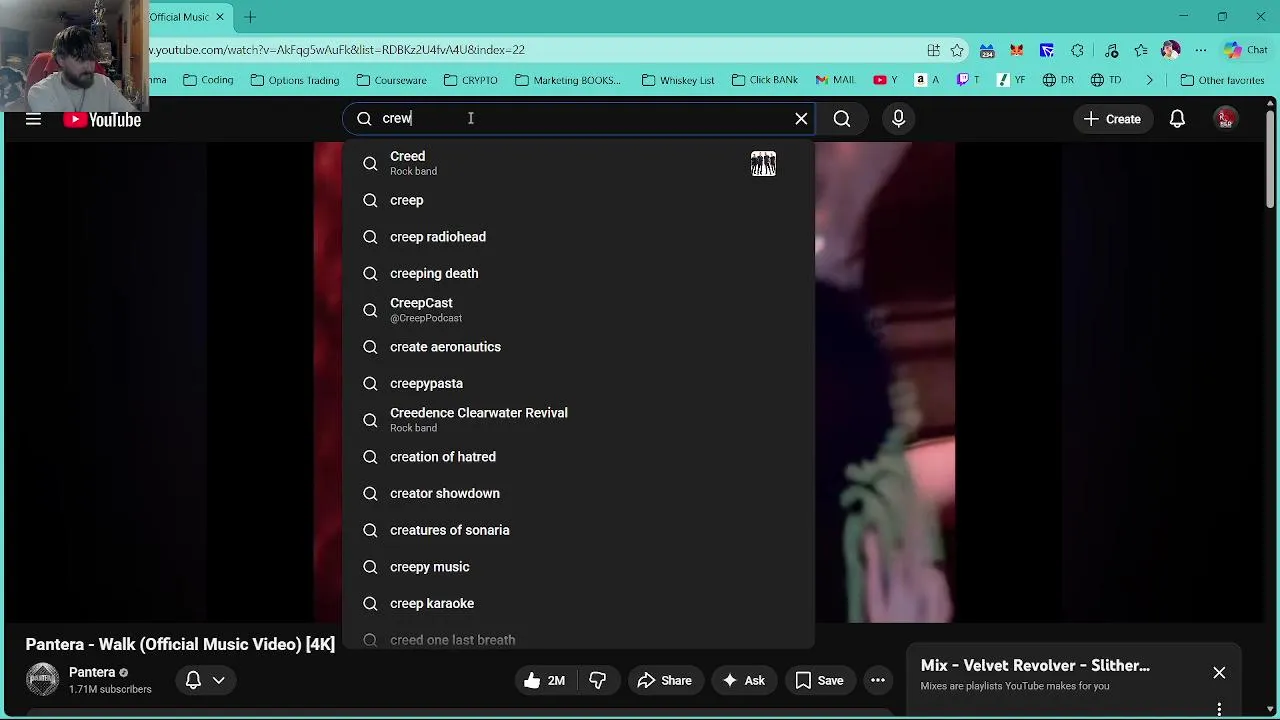Open the Courseware favorites folder
This screenshot has height=720, width=1280.
click(x=392, y=80)
